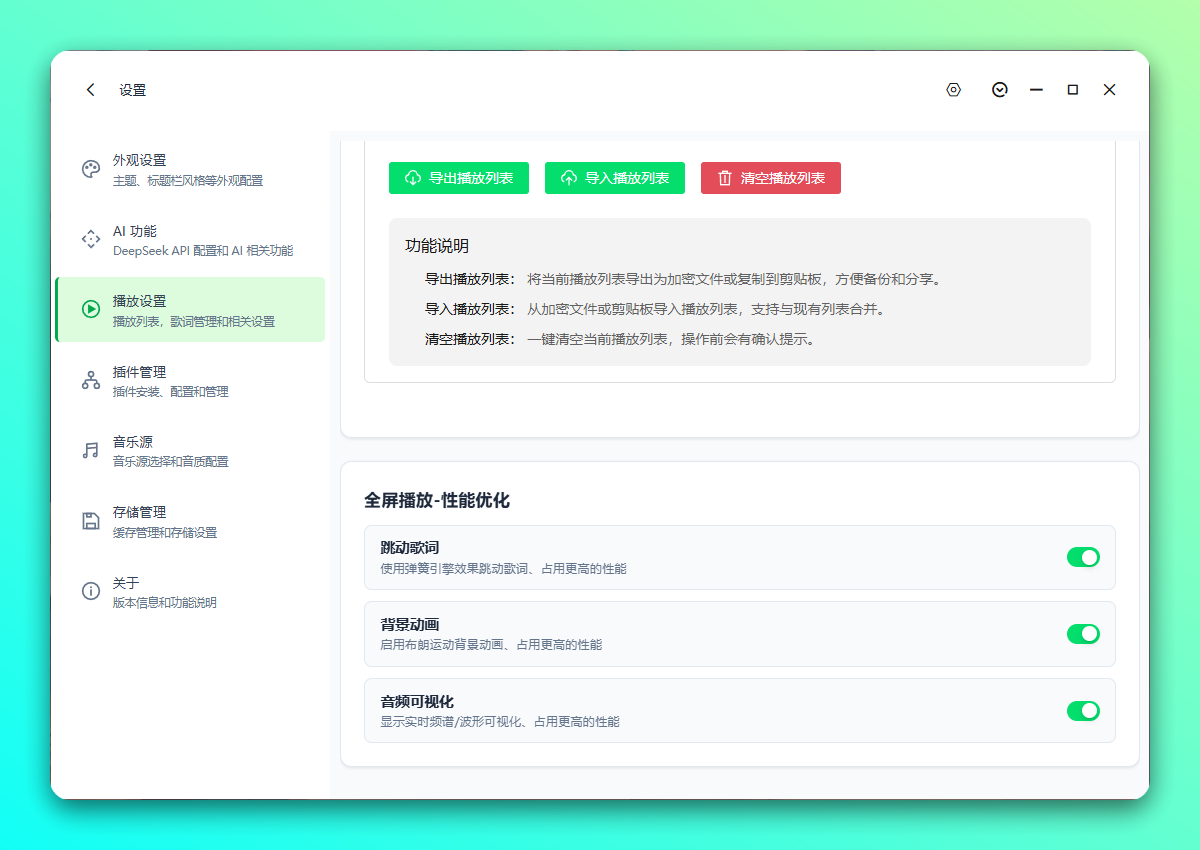Maximize the settings window
This screenshot has height=850, width=1200.
(x=1073, y=90)
